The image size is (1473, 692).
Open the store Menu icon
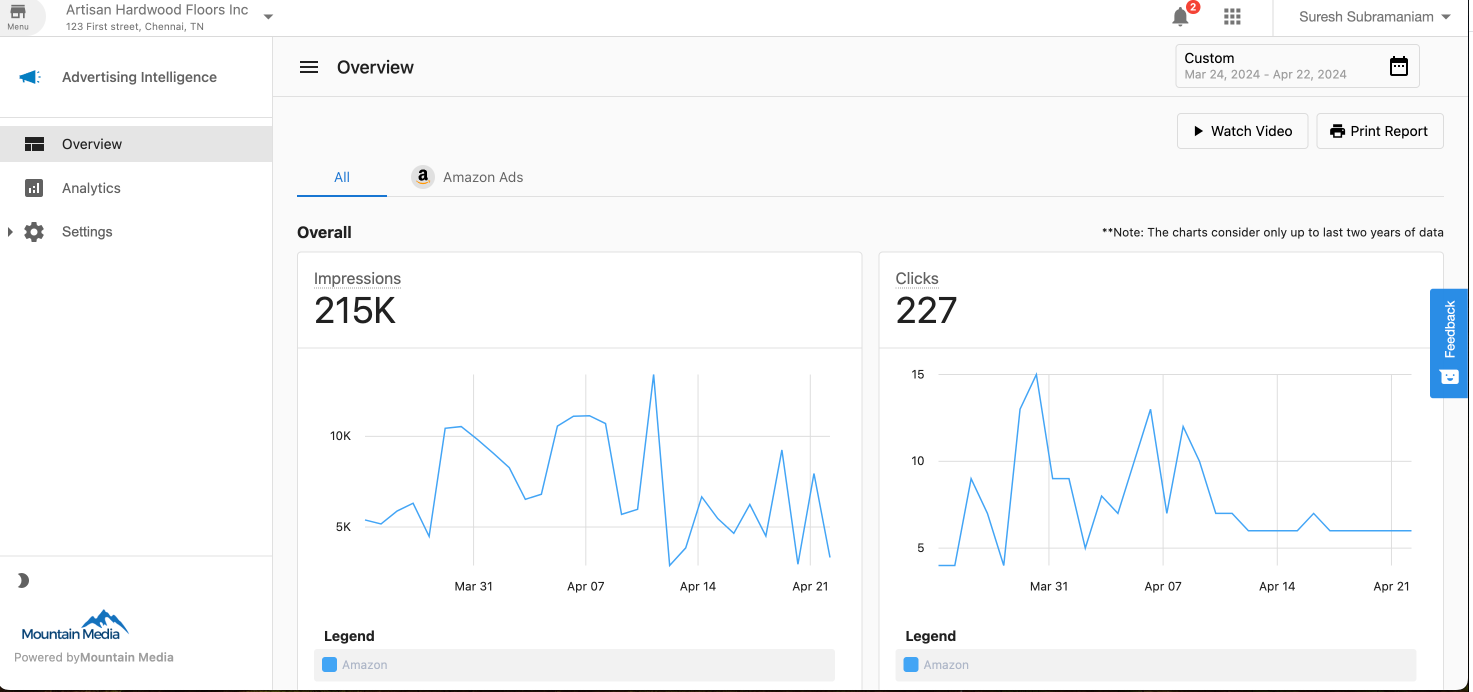click(x=18, y=15)
